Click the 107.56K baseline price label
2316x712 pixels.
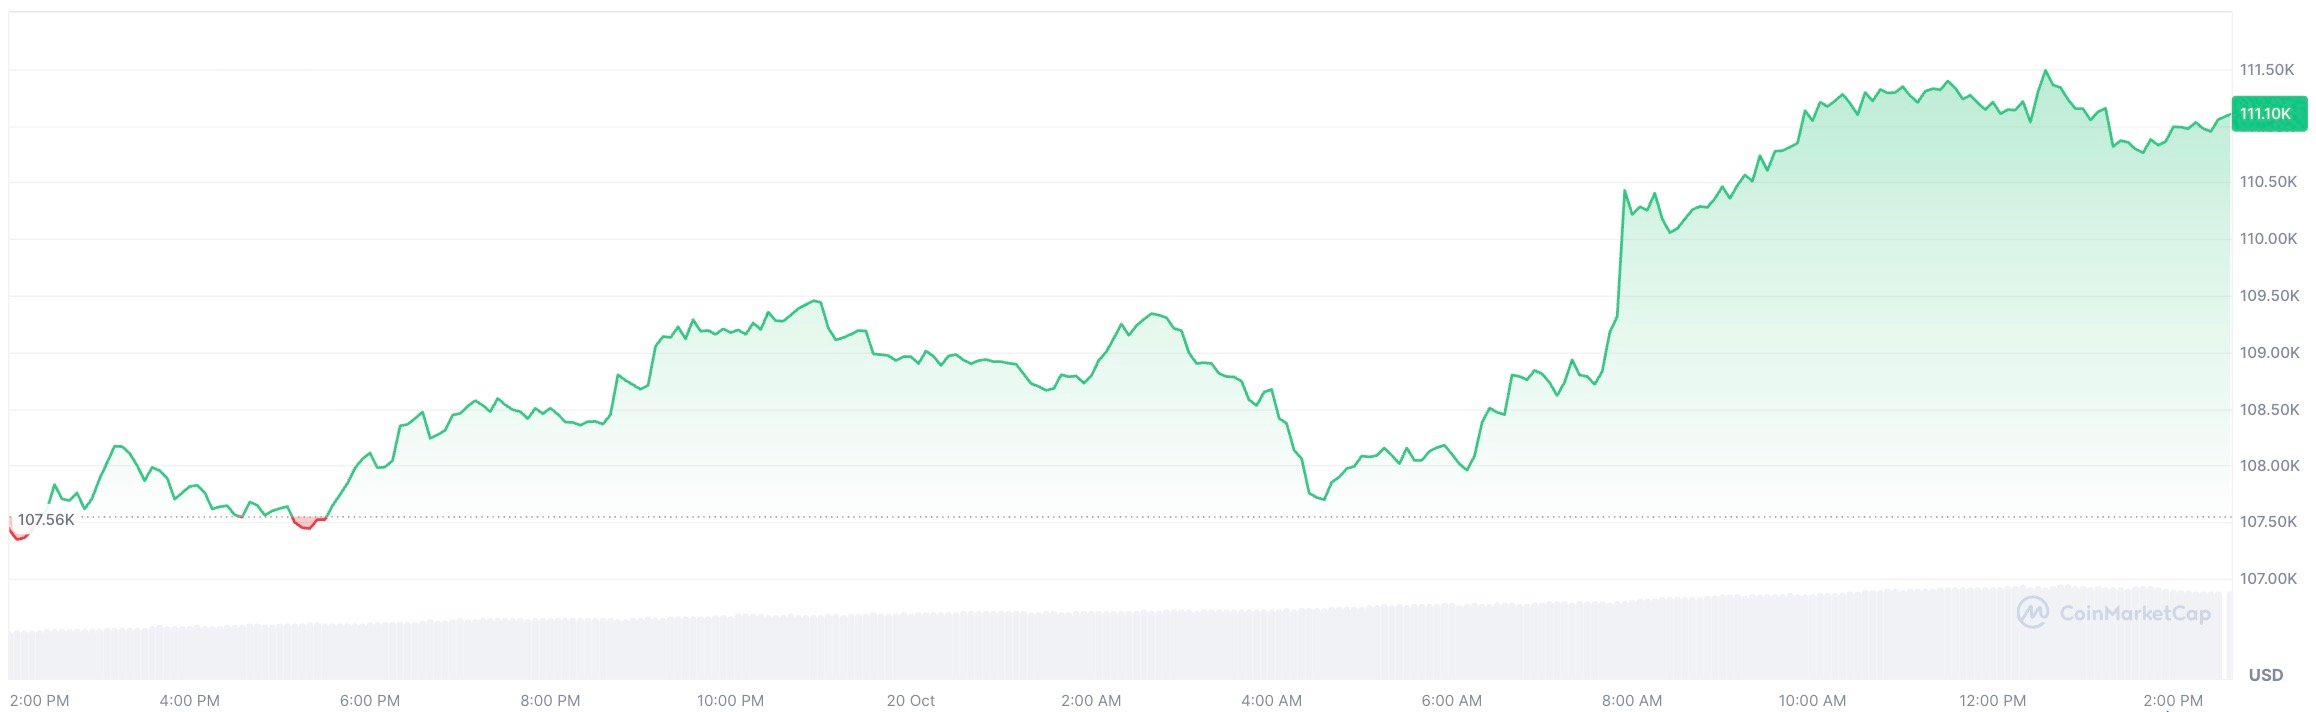(x=46, y=520)
